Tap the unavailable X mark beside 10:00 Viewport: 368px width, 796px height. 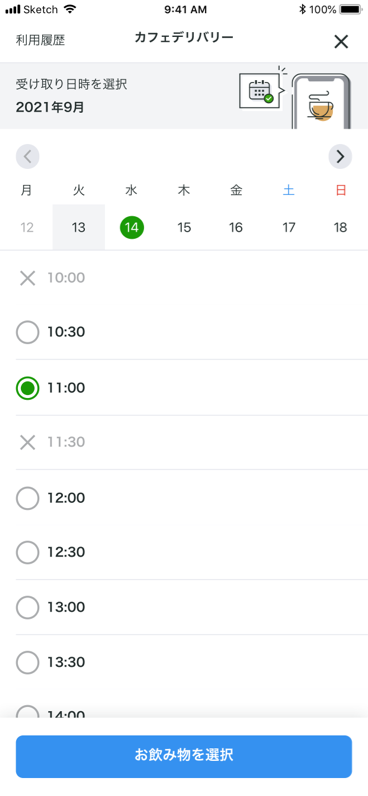(x=27, y=278)
